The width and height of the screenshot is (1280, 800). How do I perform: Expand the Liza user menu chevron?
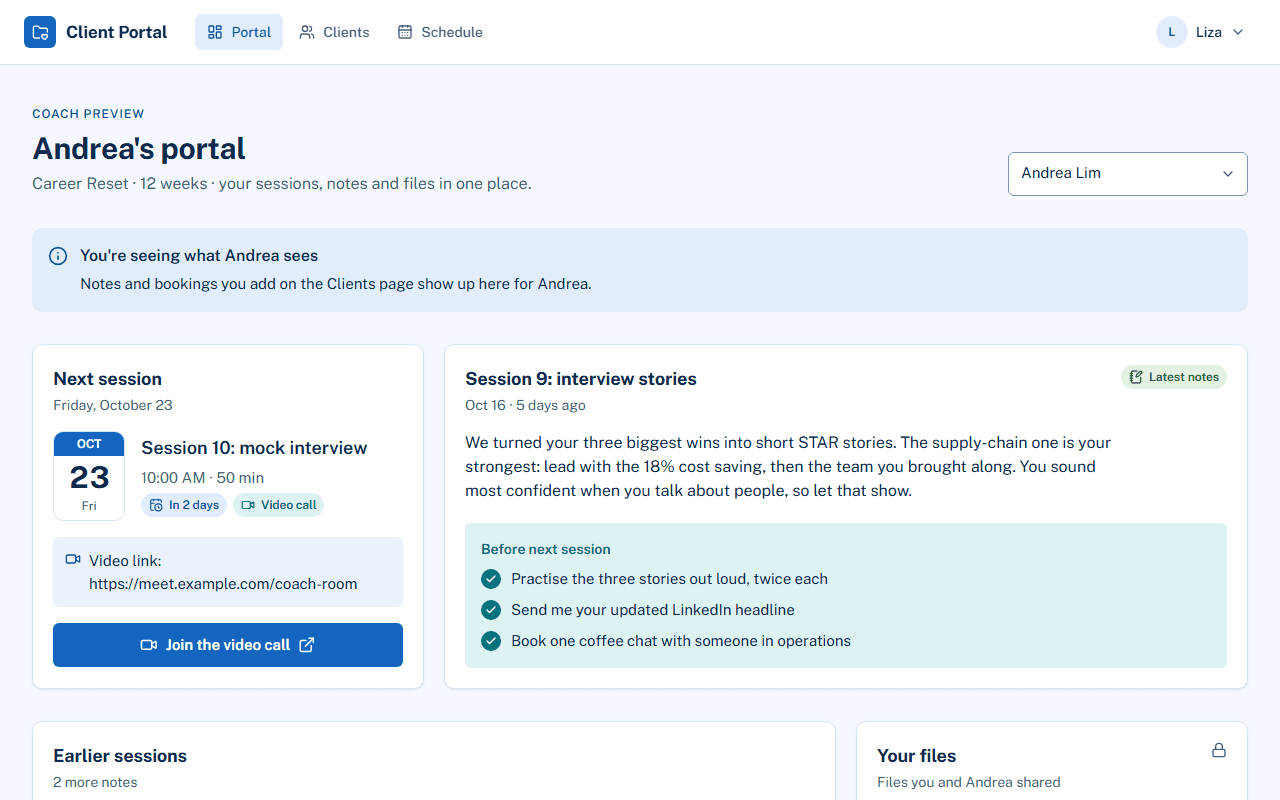click(x=1238, y=32)
